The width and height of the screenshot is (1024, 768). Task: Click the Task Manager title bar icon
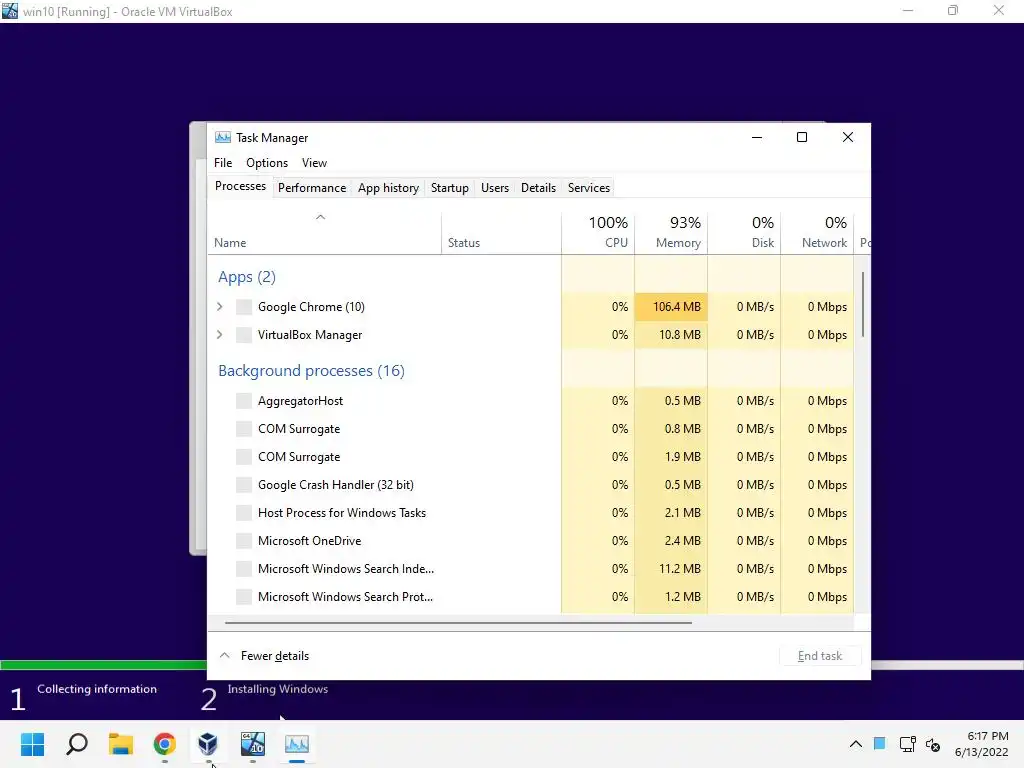tap(223, 137)
